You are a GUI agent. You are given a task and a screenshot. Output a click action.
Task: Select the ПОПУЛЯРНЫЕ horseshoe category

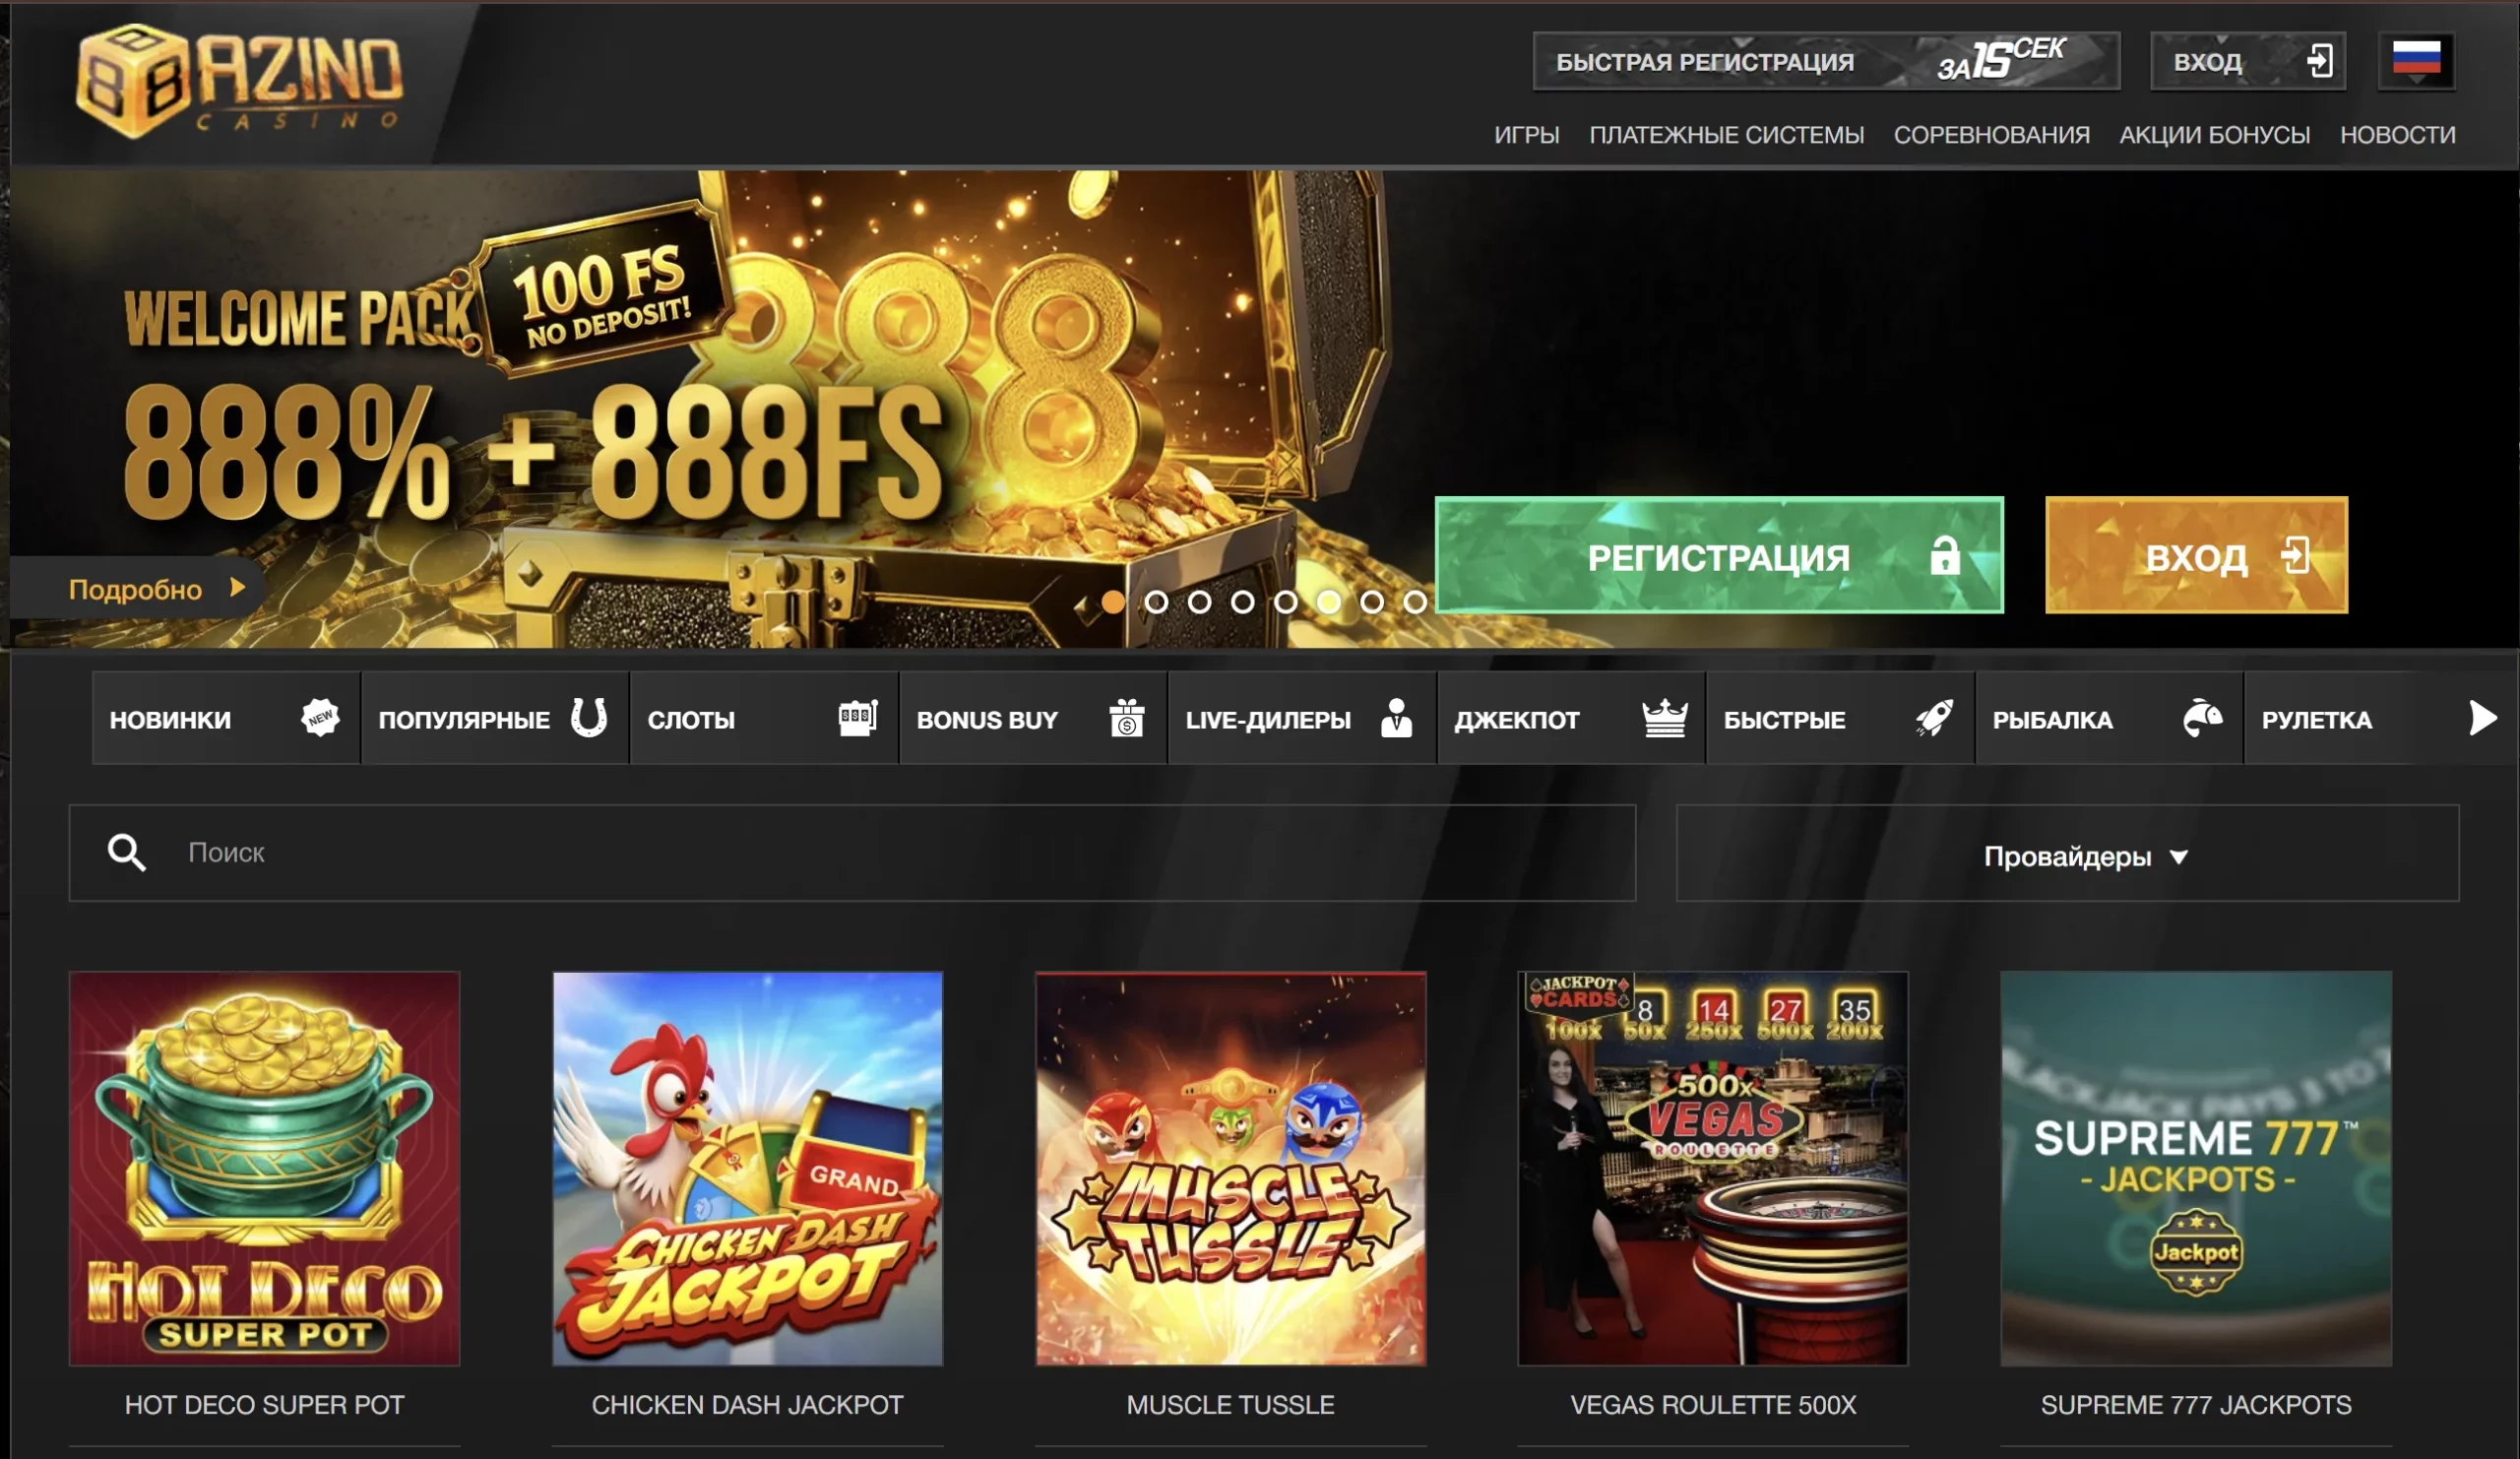pos(495,718)
